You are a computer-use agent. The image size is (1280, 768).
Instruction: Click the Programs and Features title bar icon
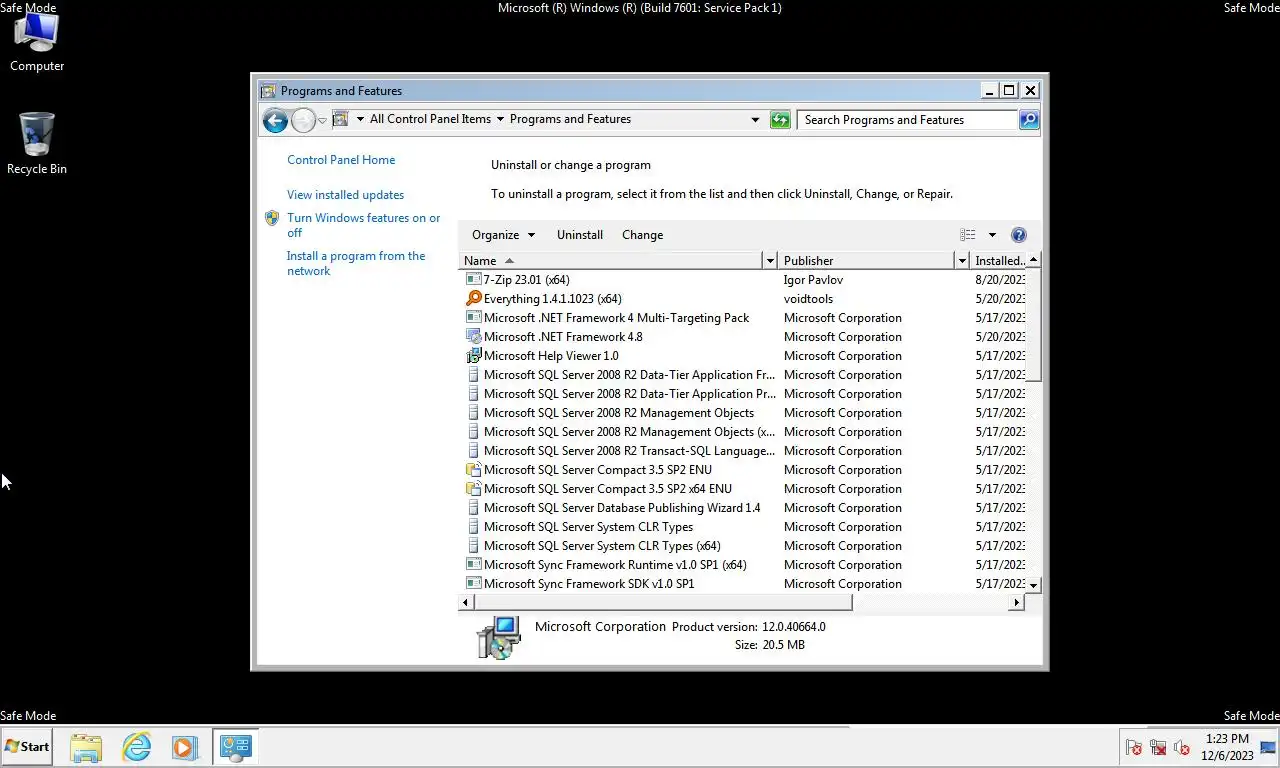point(268,91)
